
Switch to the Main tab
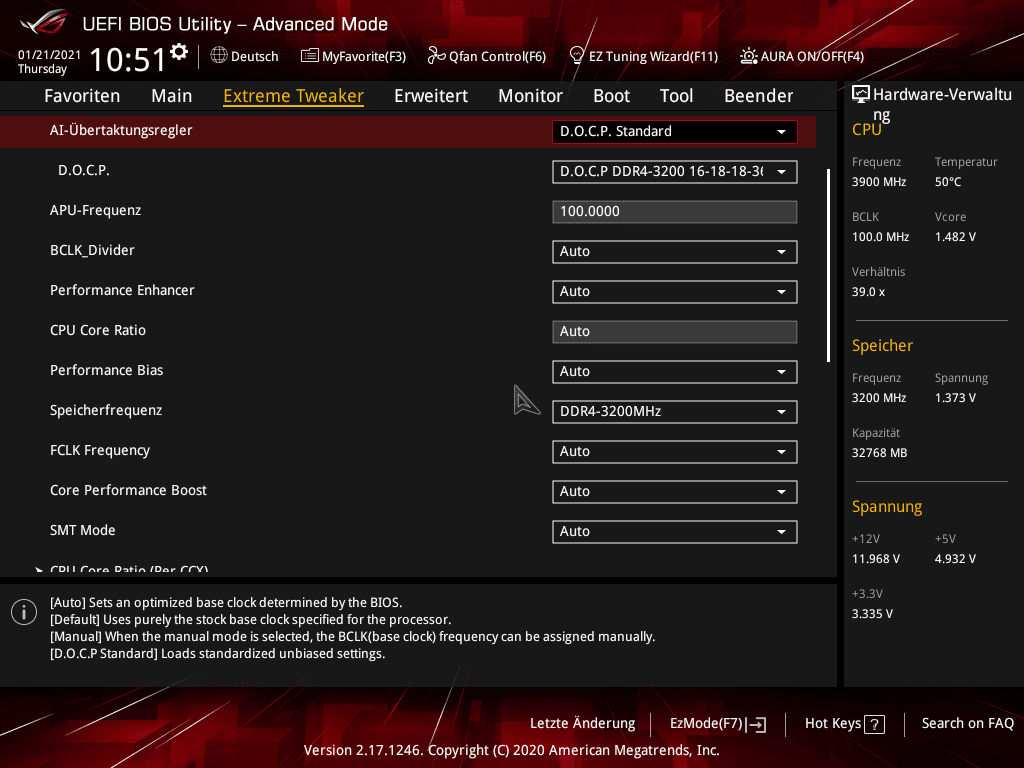pyautogui.click(x=172, y=96)
